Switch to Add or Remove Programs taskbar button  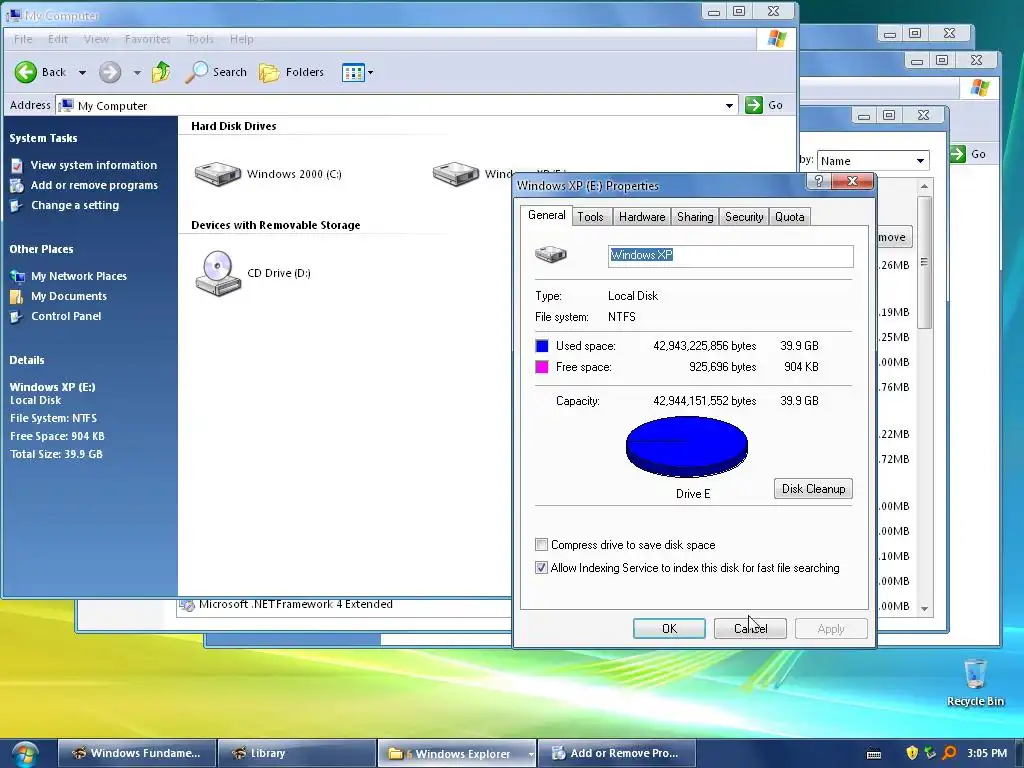pyautogui.click(x=616, y=753)
